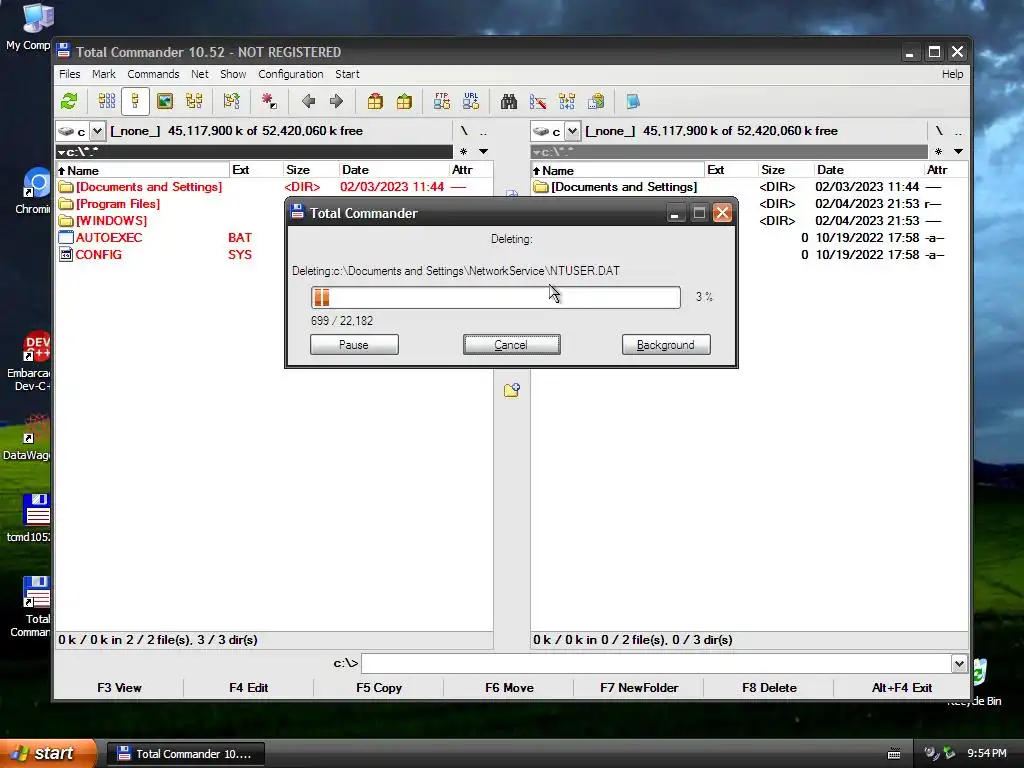Open Windows start button

click(48, 754)
